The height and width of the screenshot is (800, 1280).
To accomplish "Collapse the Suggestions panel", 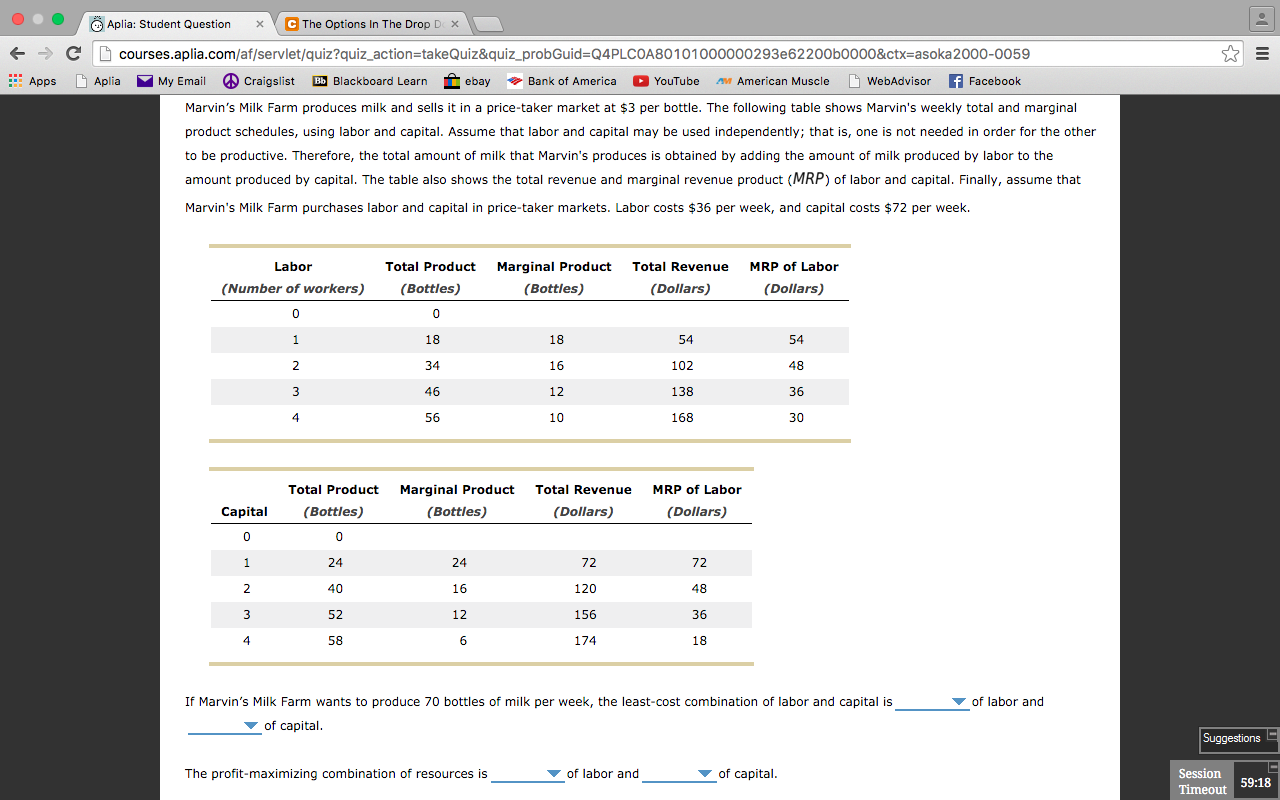I will pos(1272,734).
